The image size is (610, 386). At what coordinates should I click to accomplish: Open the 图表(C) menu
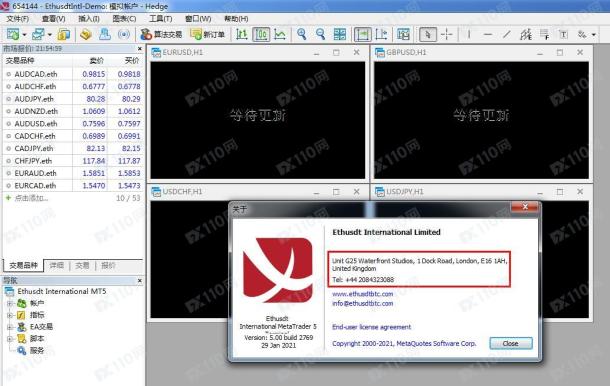tap(124, 19)
